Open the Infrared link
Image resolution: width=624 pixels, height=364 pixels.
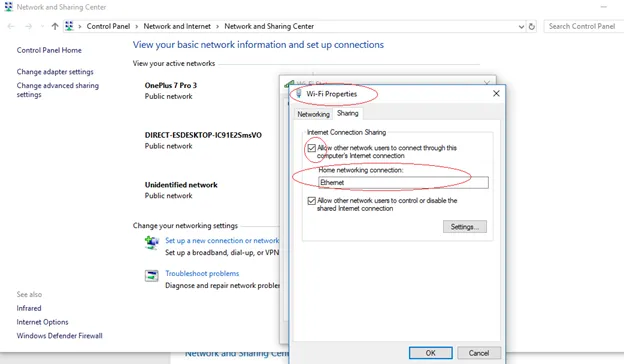(29, 308)
